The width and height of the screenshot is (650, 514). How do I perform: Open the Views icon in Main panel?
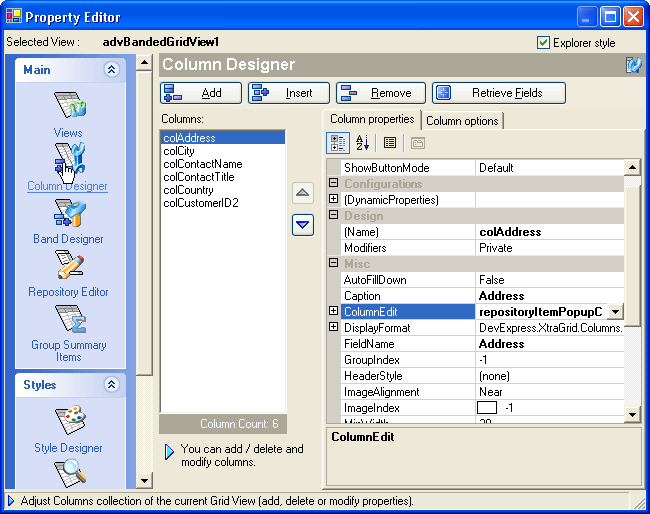pos(70,105)
